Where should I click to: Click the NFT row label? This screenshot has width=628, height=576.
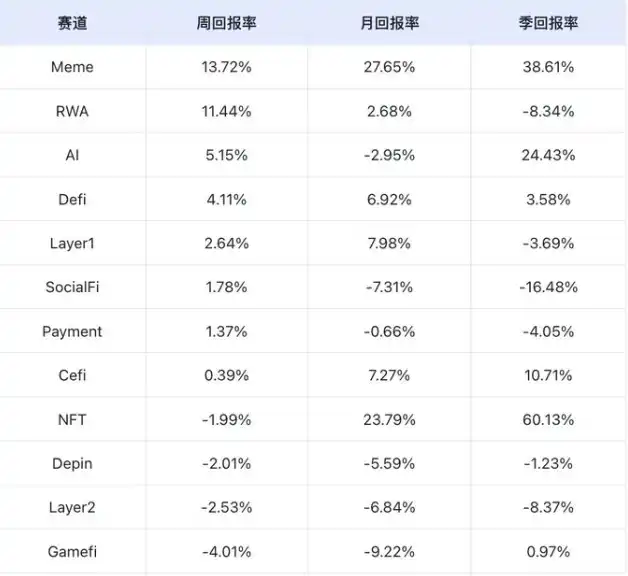[72, 419]
